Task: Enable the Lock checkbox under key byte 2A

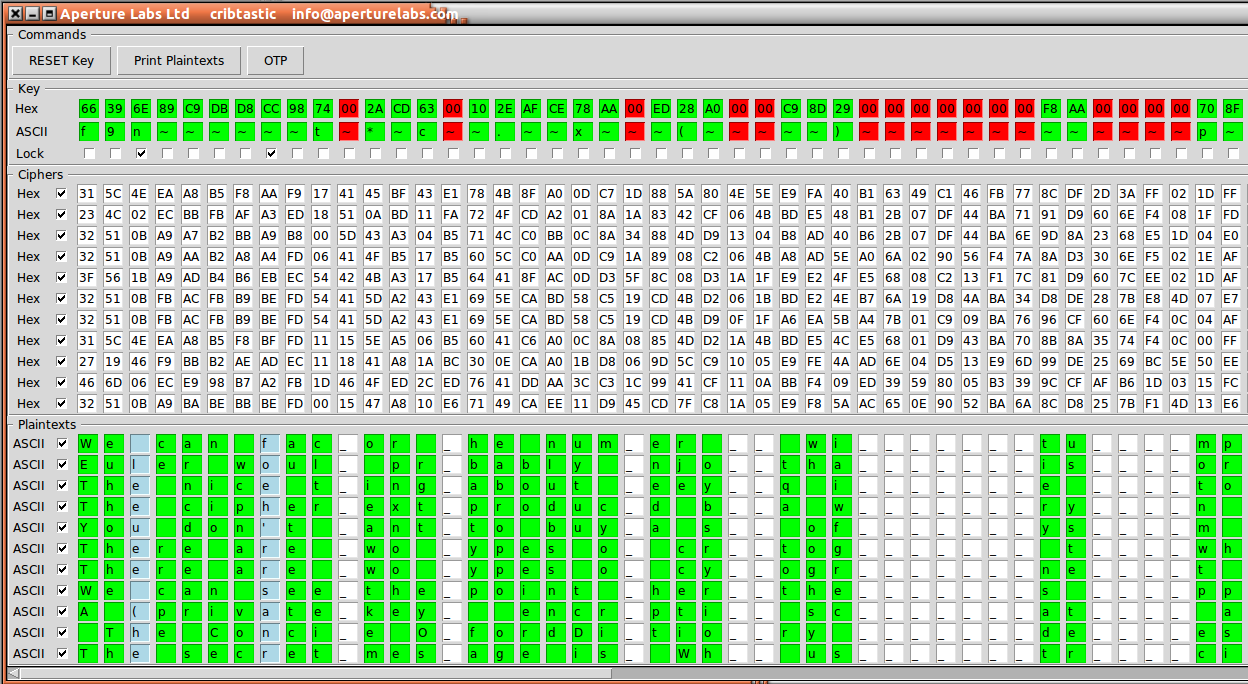Action: (375, 154)
